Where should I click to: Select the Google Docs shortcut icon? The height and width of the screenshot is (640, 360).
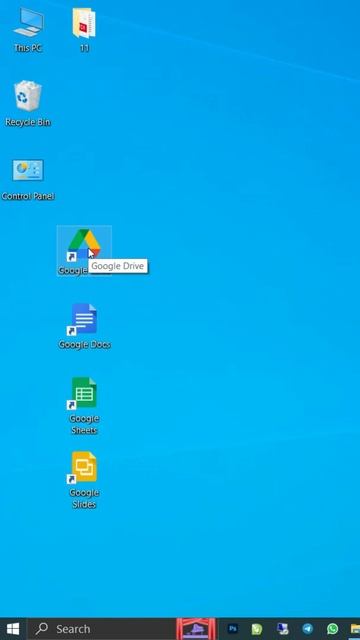click(x=84, y=319)
